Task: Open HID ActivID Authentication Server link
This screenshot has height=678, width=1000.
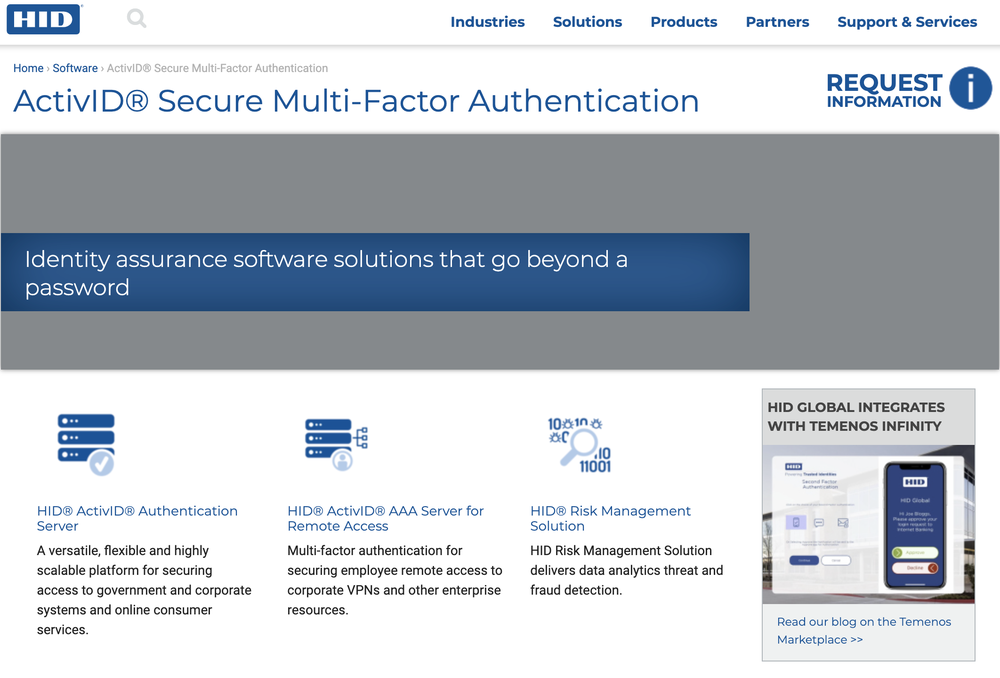Action: click(x=137, y=519)
